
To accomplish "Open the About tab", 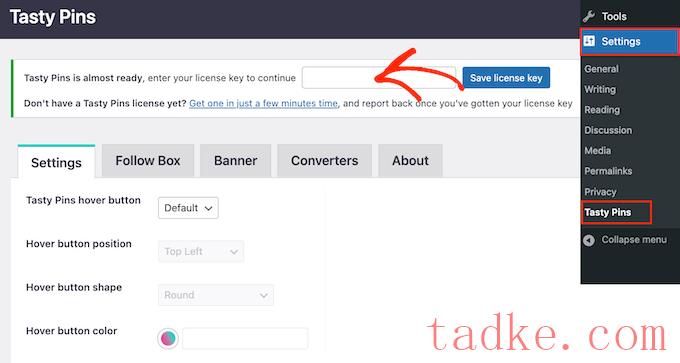I will pos(410,161).
